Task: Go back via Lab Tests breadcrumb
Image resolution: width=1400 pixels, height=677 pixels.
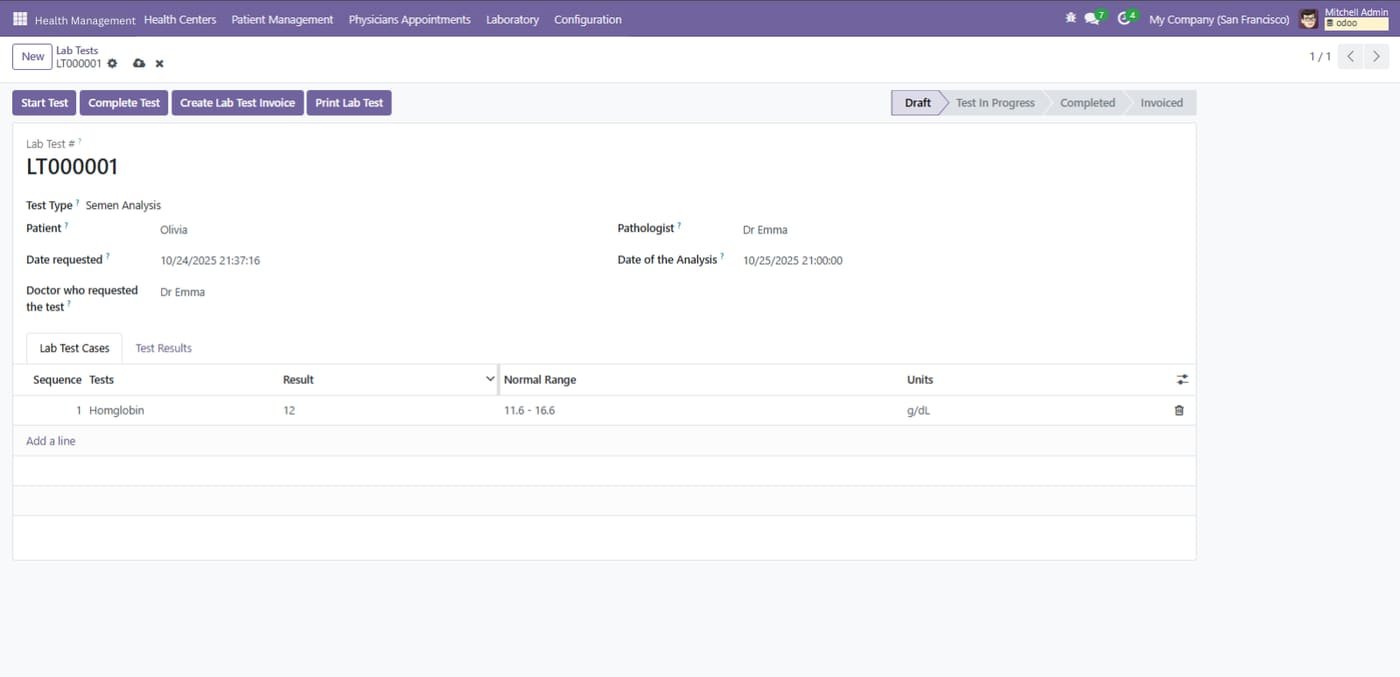Action: point(77,50)
